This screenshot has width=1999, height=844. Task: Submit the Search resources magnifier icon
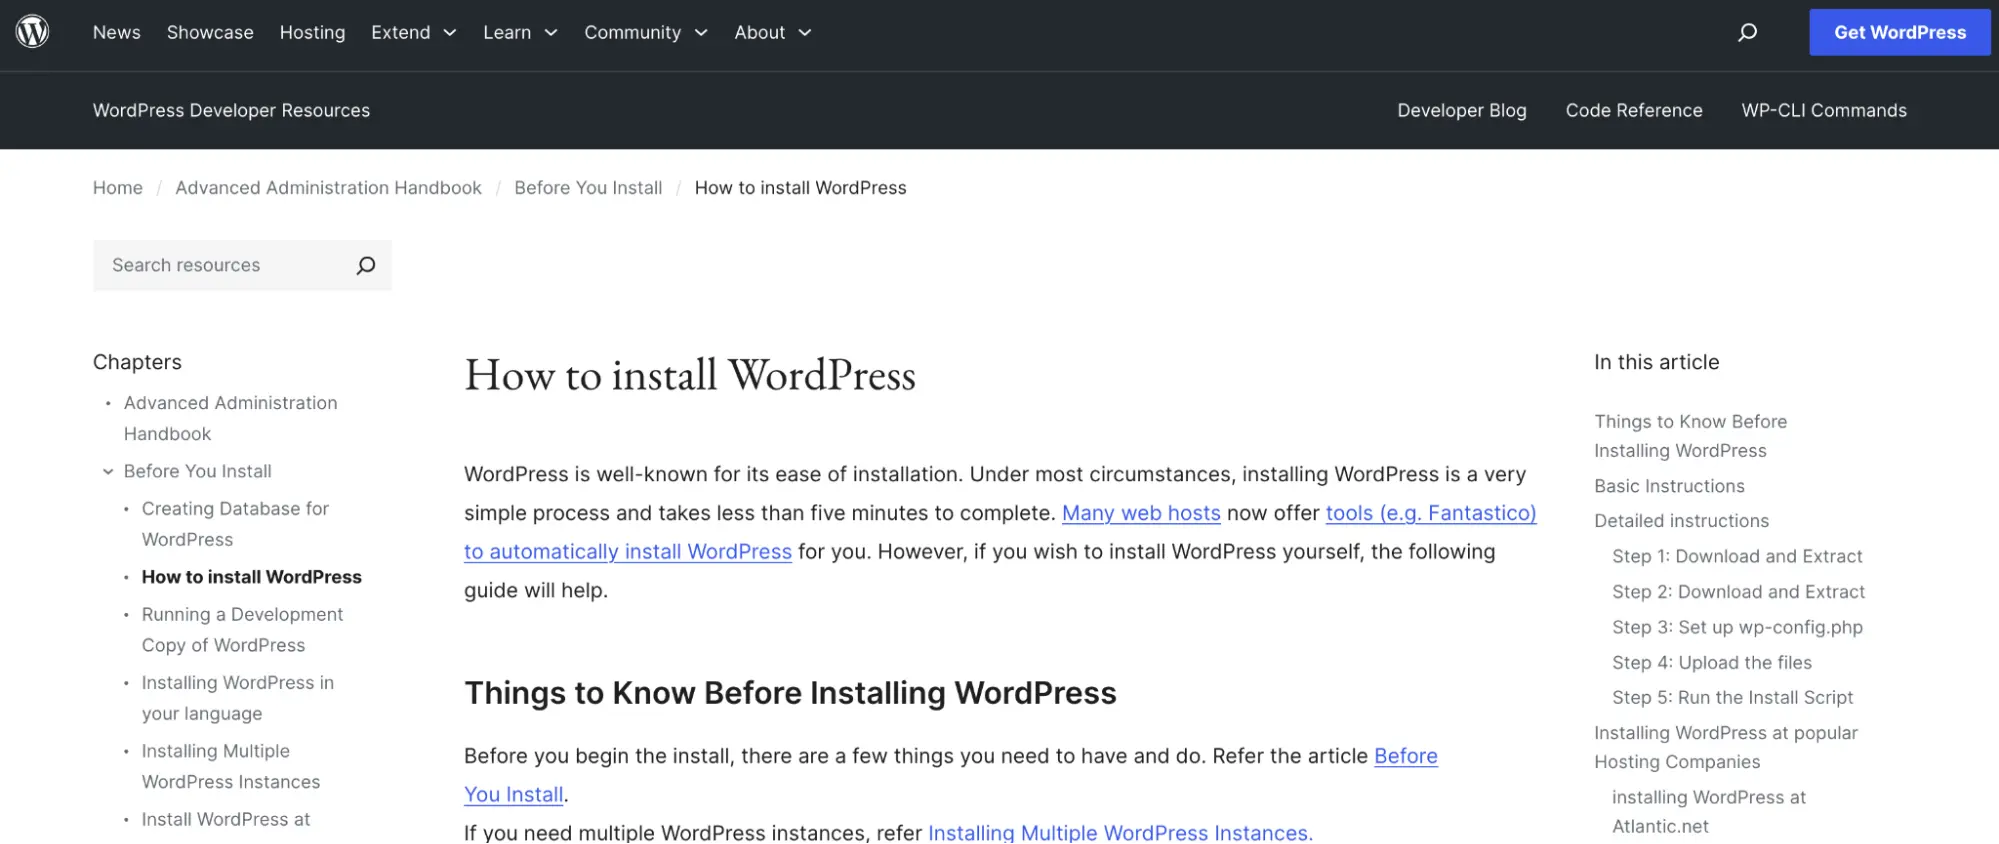[x=366, y=265]
